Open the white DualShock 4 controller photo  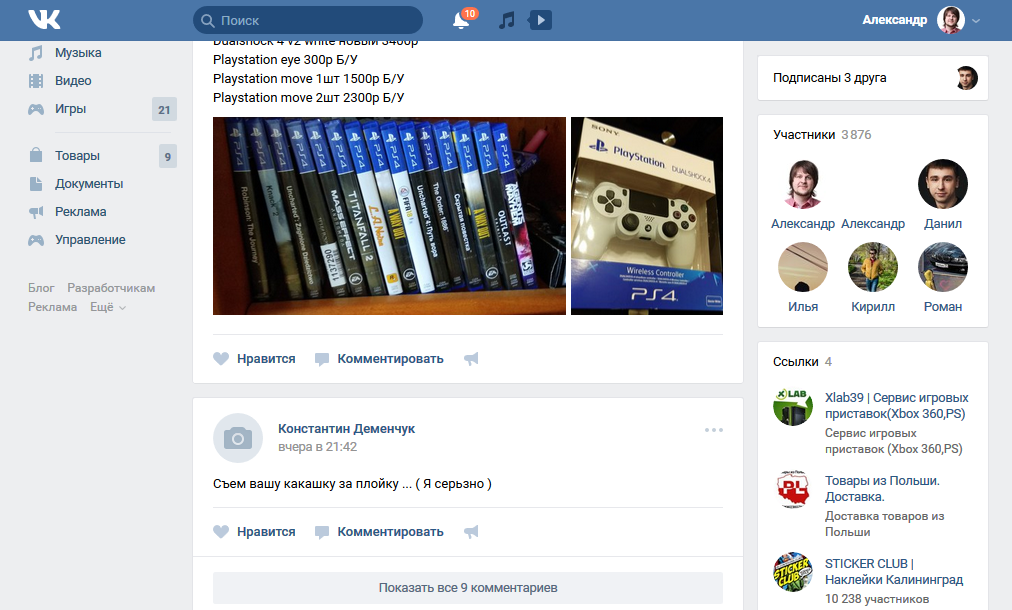pos(646,216)
